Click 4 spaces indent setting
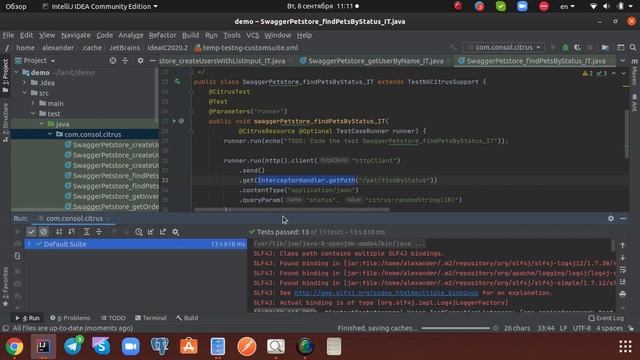This screenshot has height=360, width=640. pos(609,328)
